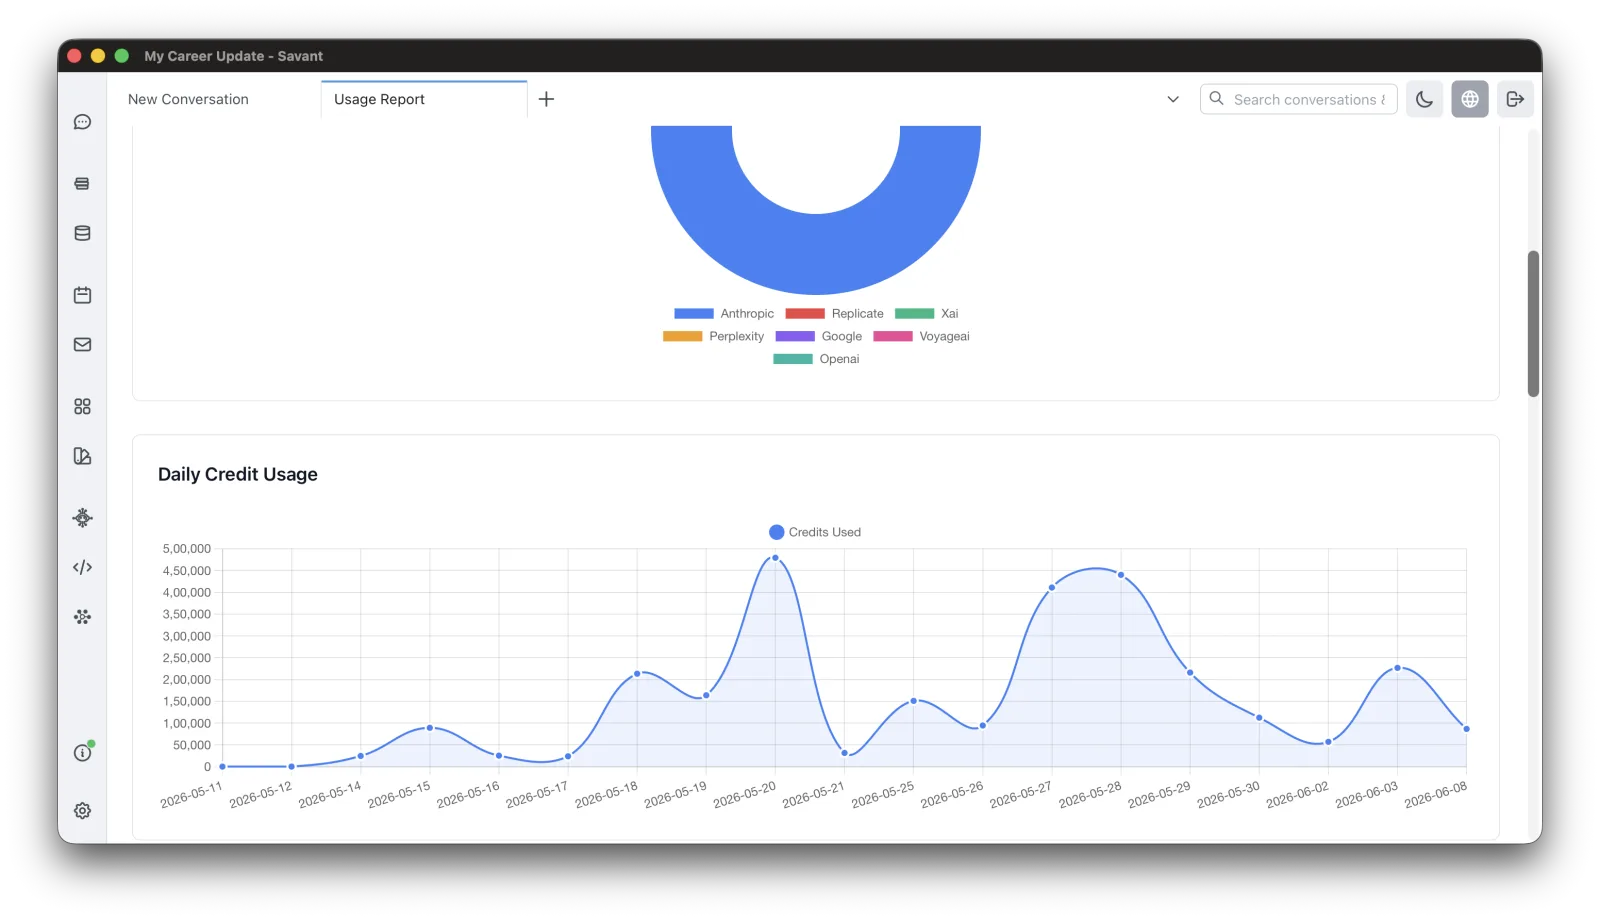This screenshot has height=920, width=1600.
Task: Toggle the Openai legend series
Action: (x=816, y=359)
